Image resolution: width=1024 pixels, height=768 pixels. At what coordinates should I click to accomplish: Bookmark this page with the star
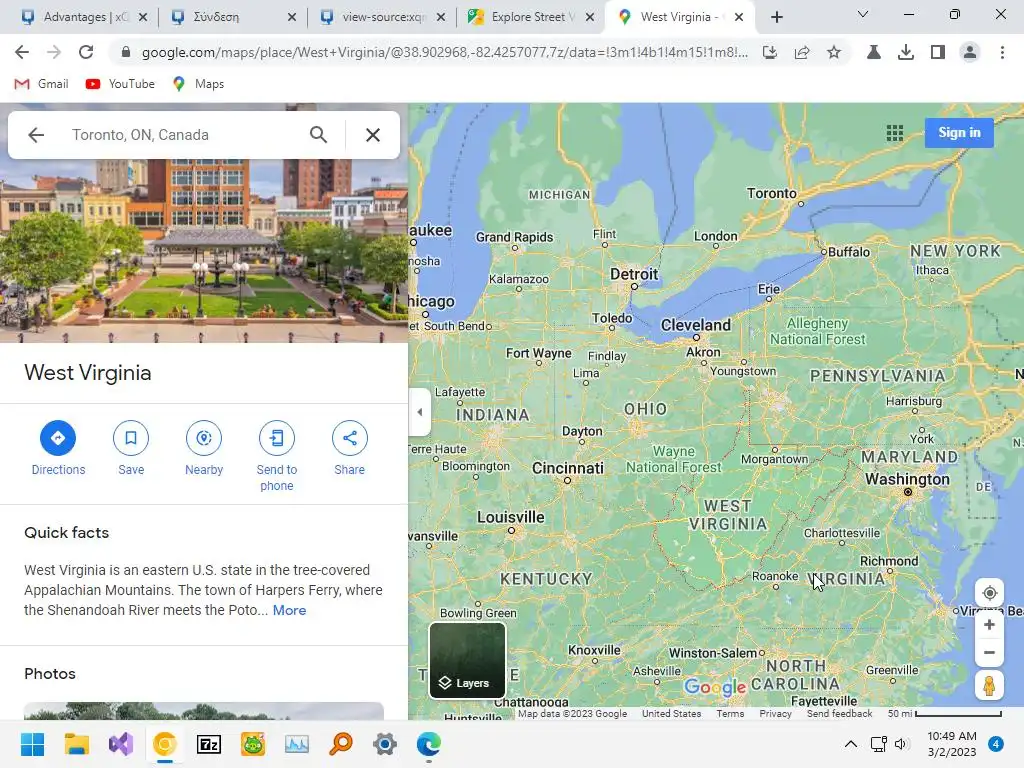coord(834,52)
